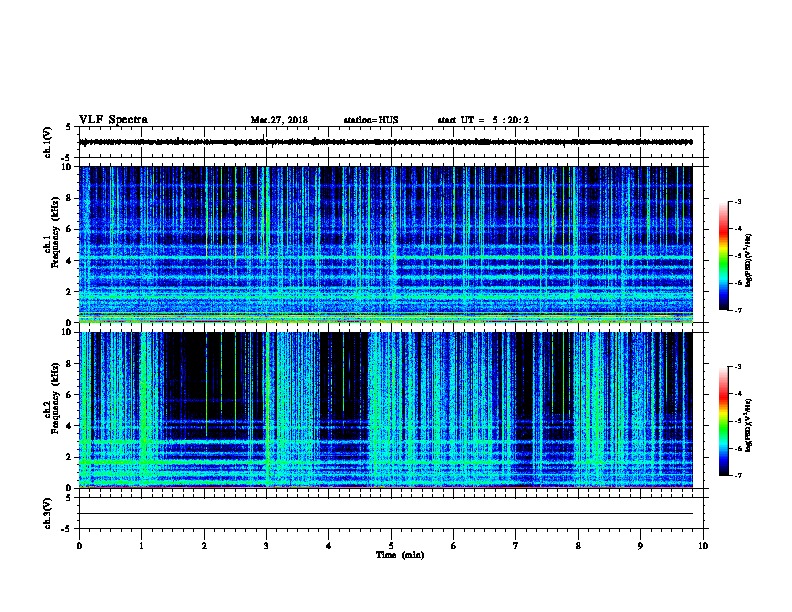Select the "start UT = 5:20:2" header text

[483, 120]
